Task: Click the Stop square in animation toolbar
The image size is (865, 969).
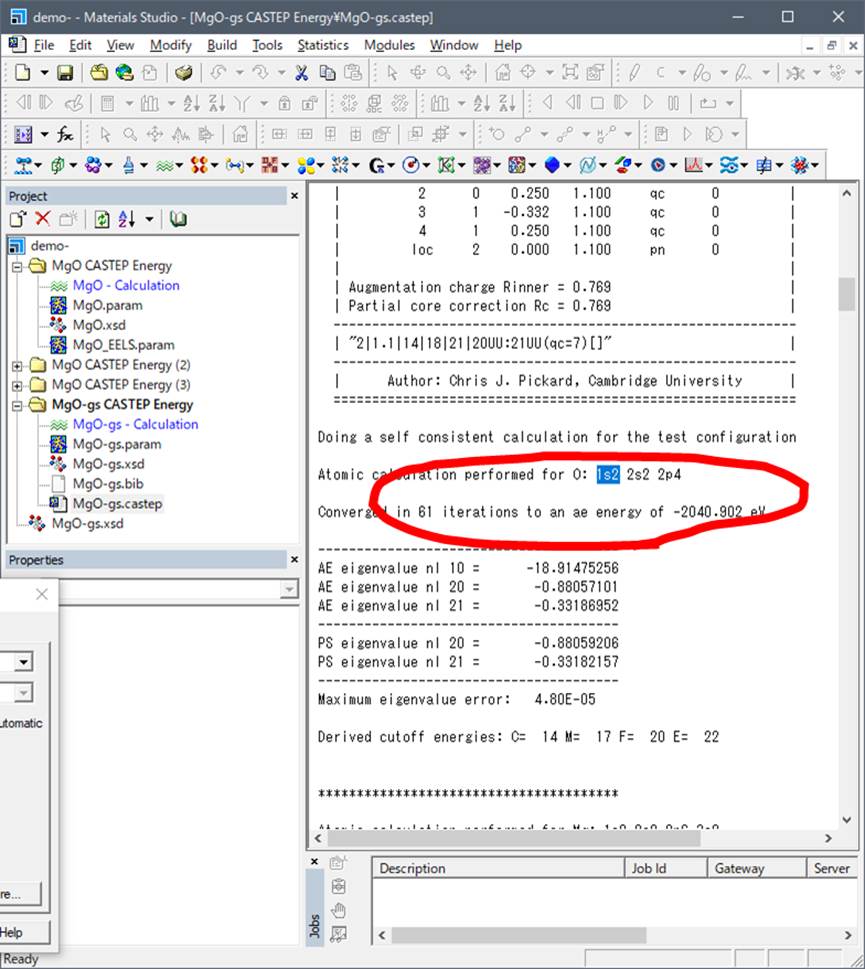Action: tap(597, 103)
